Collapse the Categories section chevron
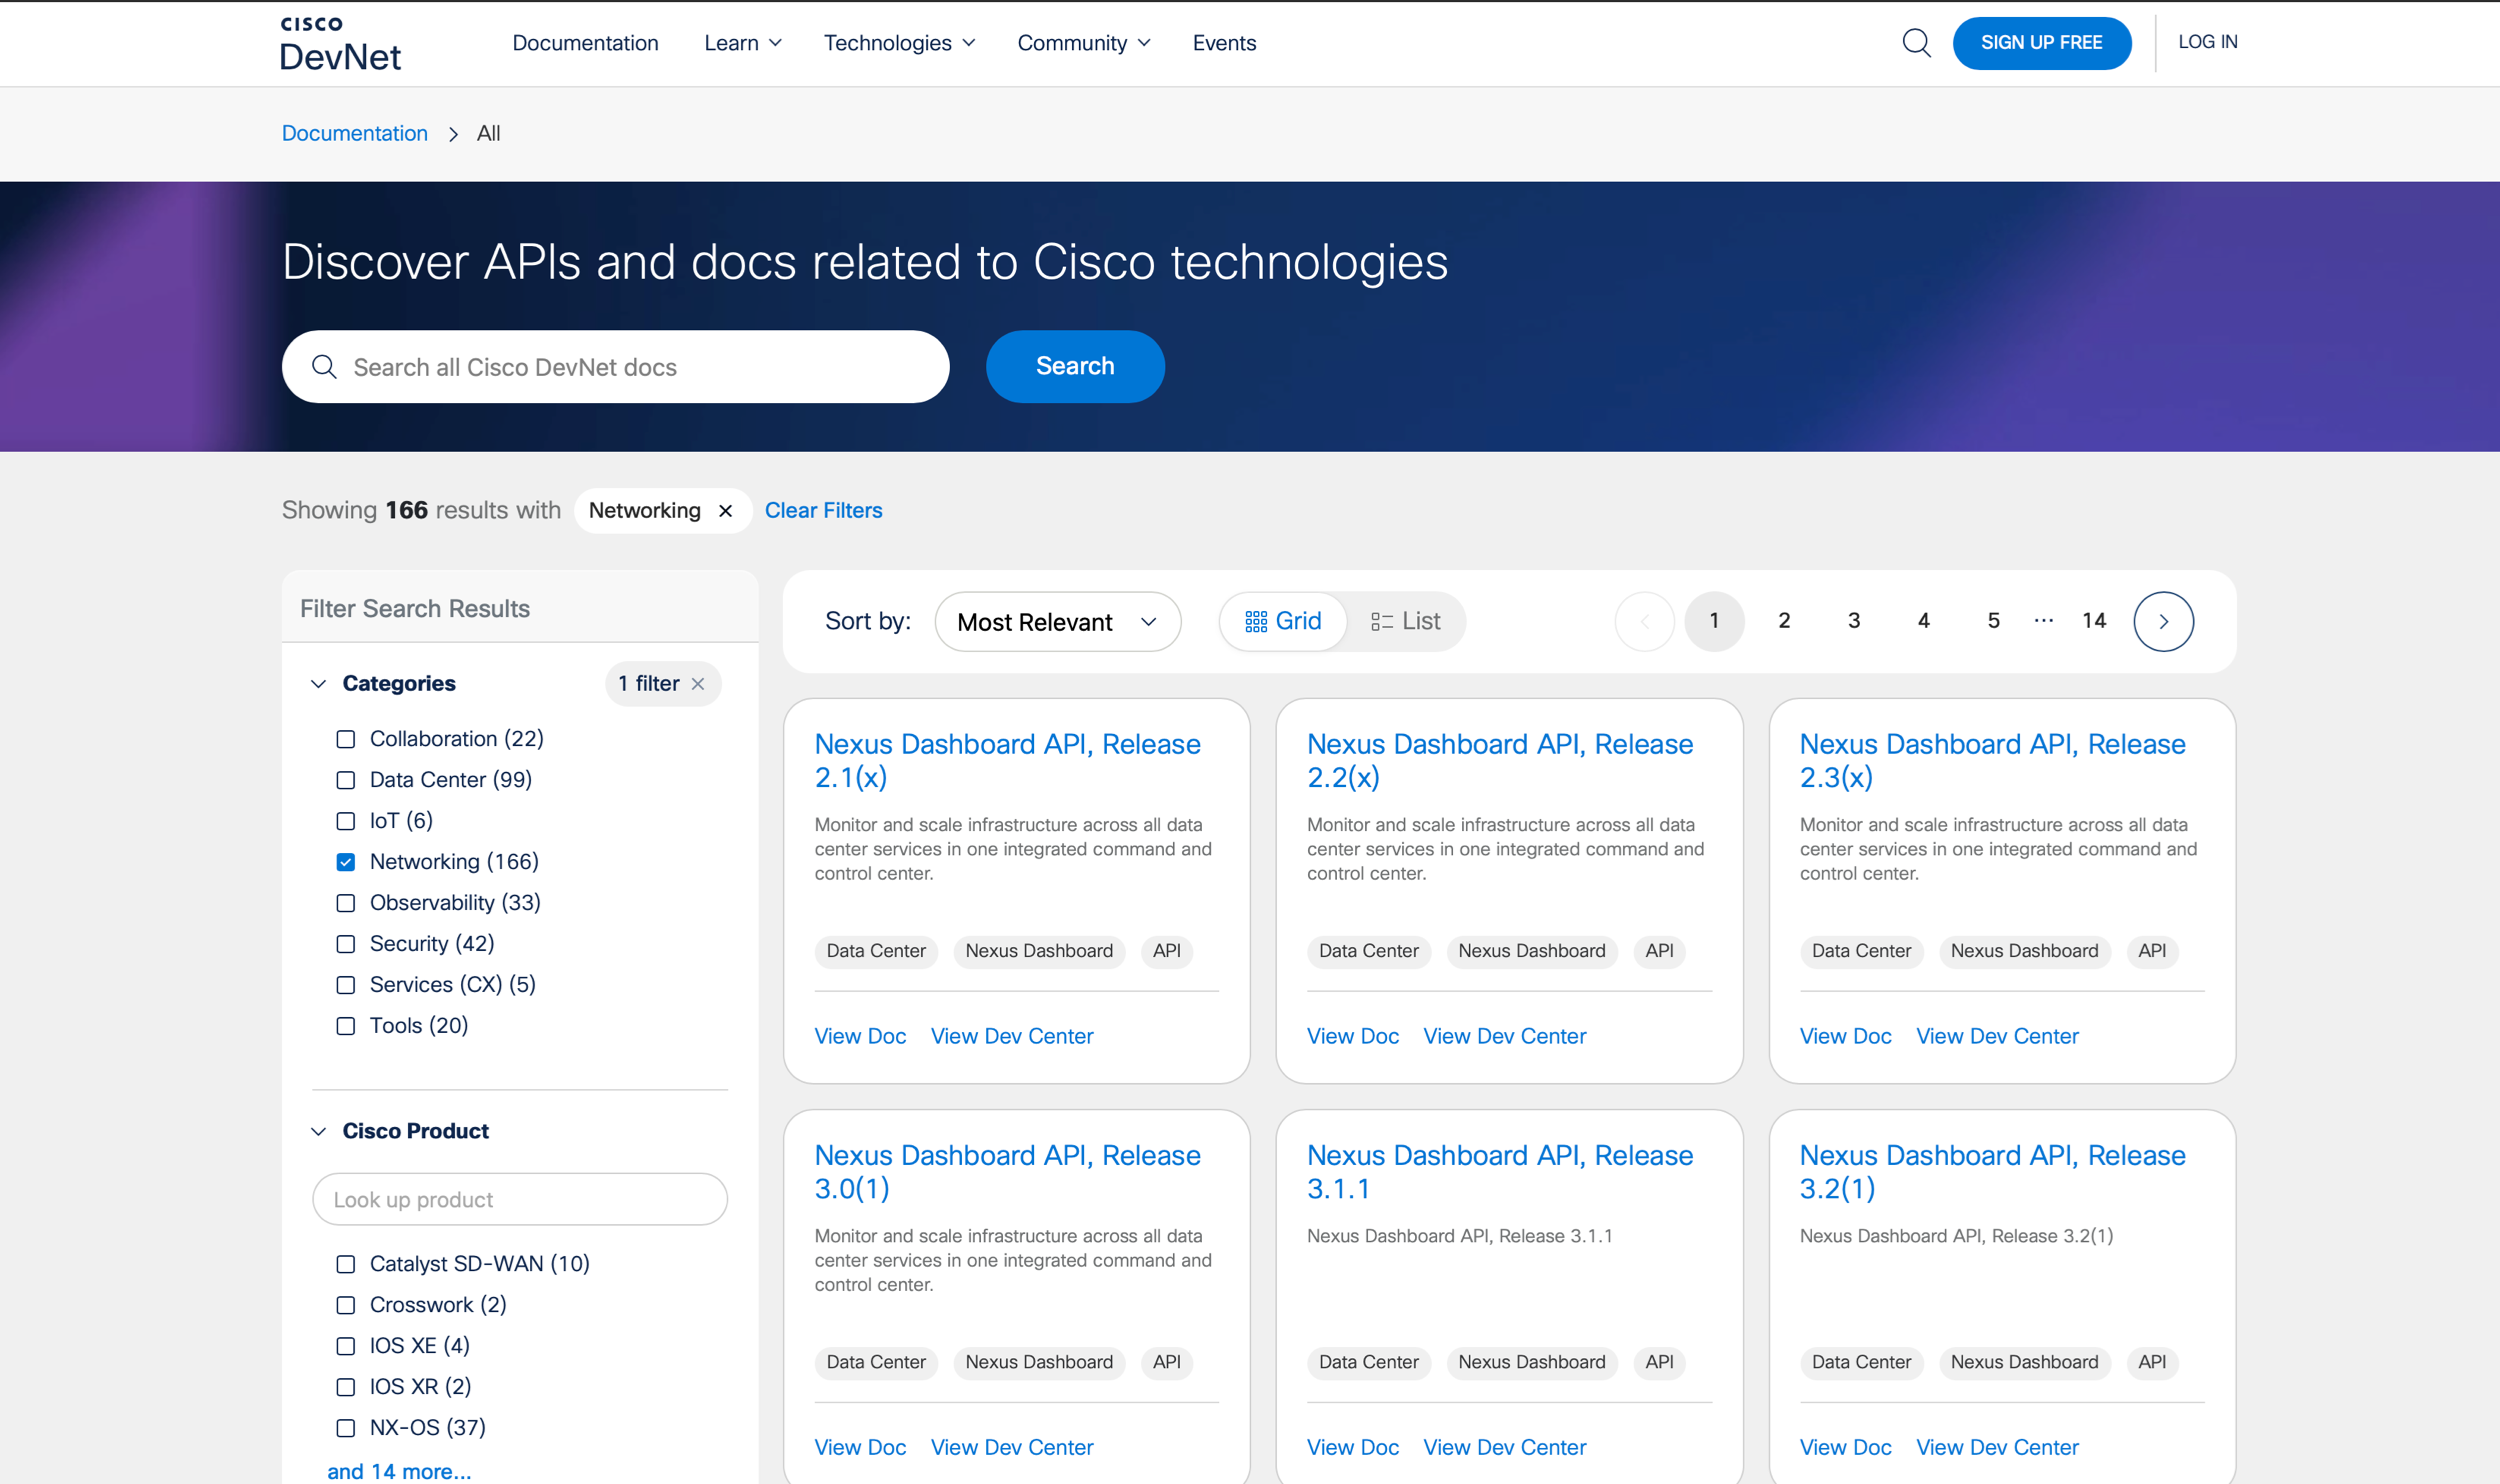Image resolution: width=2500 pixels, height=1484 pixels. coord(318,684)
